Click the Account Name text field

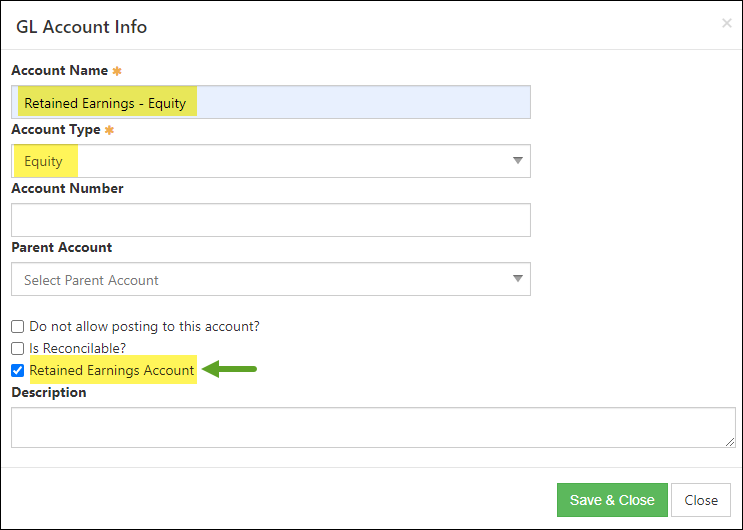271,102
